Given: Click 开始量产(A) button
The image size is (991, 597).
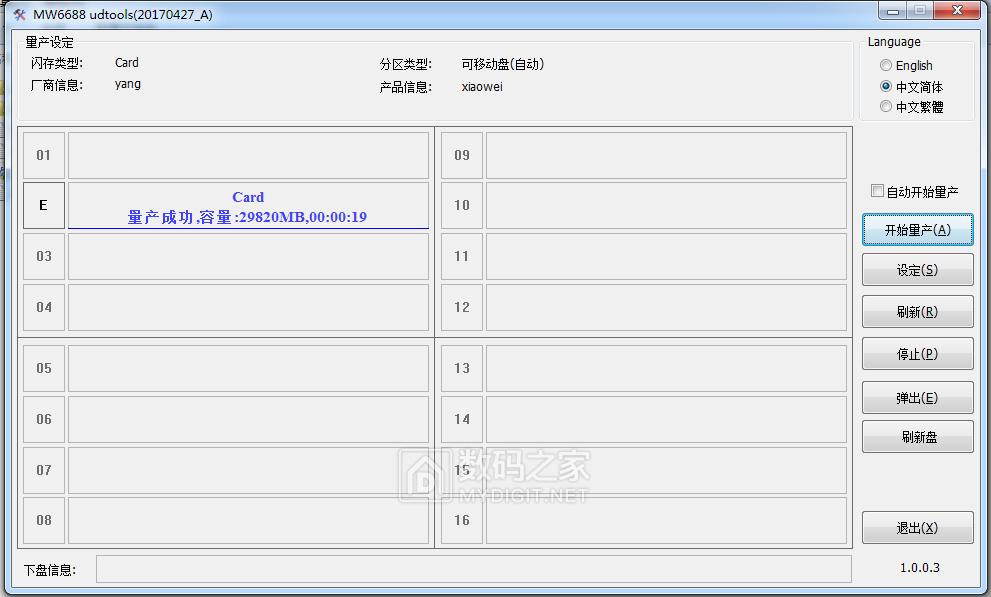Looking at the screenshot, I should 918,230.
